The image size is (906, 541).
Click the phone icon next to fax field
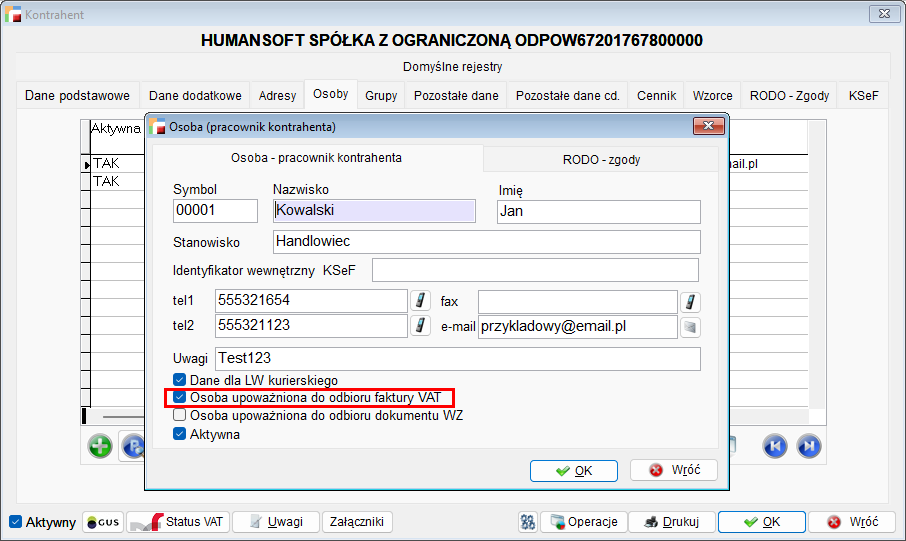tap(690, 301)
